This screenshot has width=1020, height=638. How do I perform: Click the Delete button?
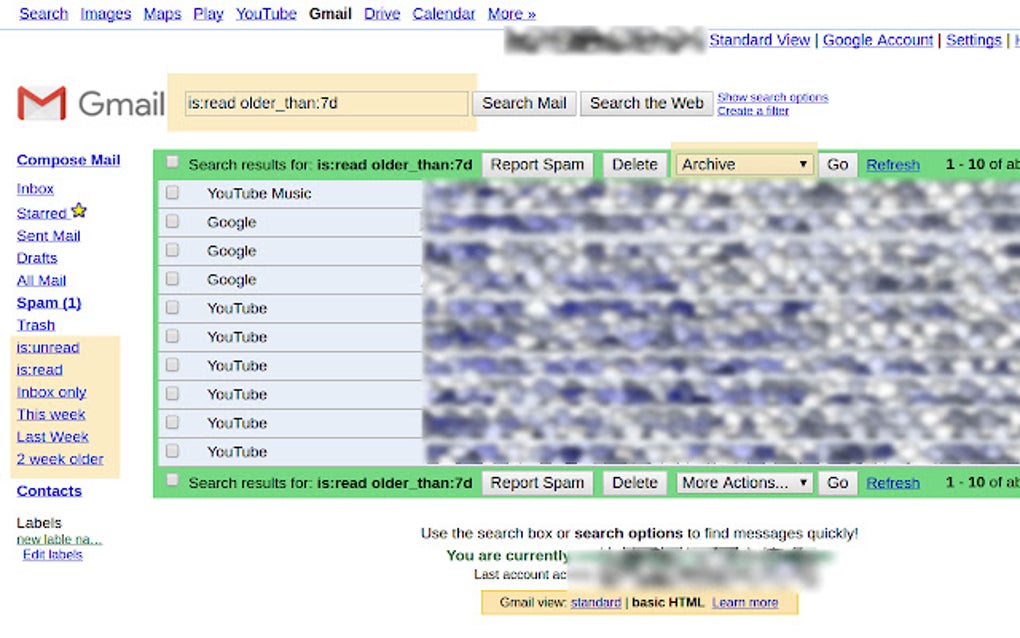coord(635,163)
